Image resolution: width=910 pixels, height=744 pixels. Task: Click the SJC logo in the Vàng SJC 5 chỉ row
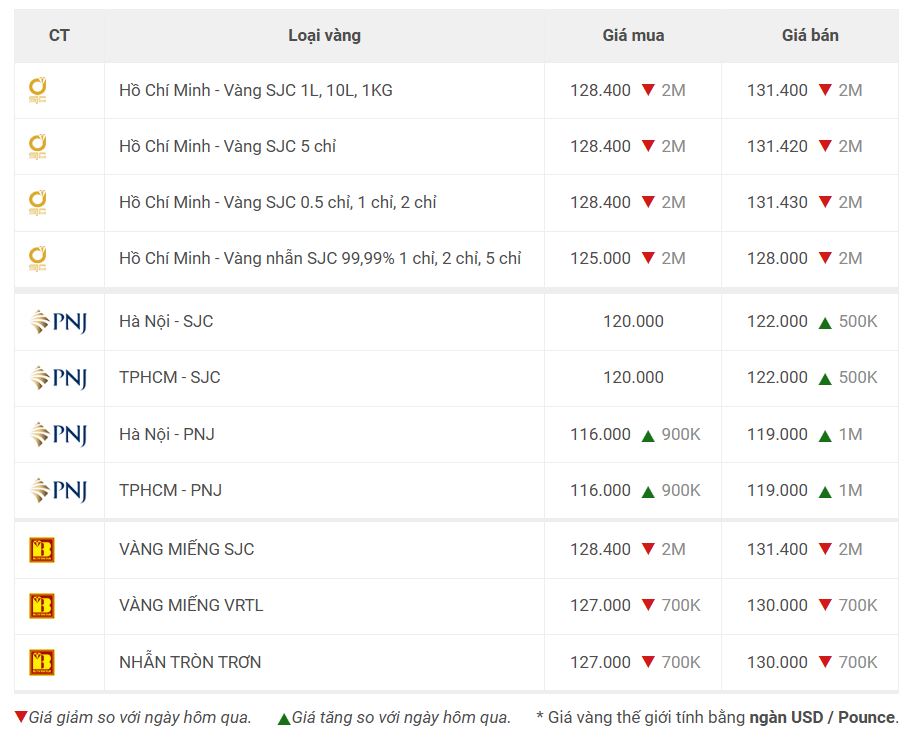click(38, 146)
